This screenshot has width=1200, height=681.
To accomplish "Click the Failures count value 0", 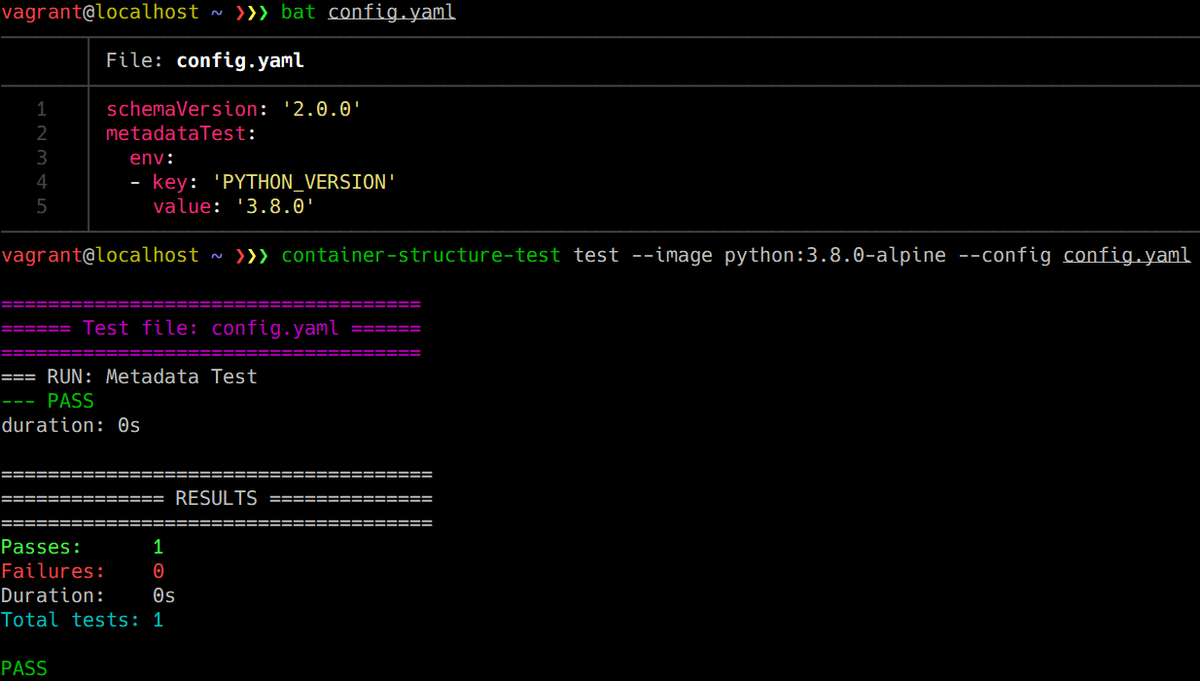I will tap(158, 571).
